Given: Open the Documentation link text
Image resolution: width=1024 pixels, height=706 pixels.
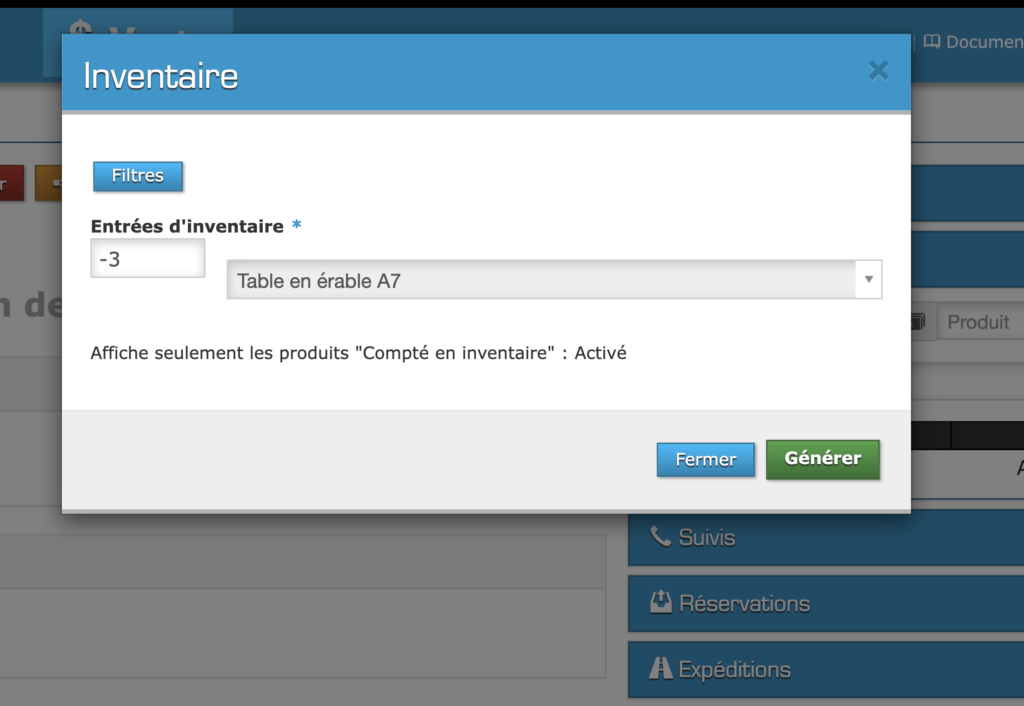Looking at the screenshot, I should click(x=984, y=42).
